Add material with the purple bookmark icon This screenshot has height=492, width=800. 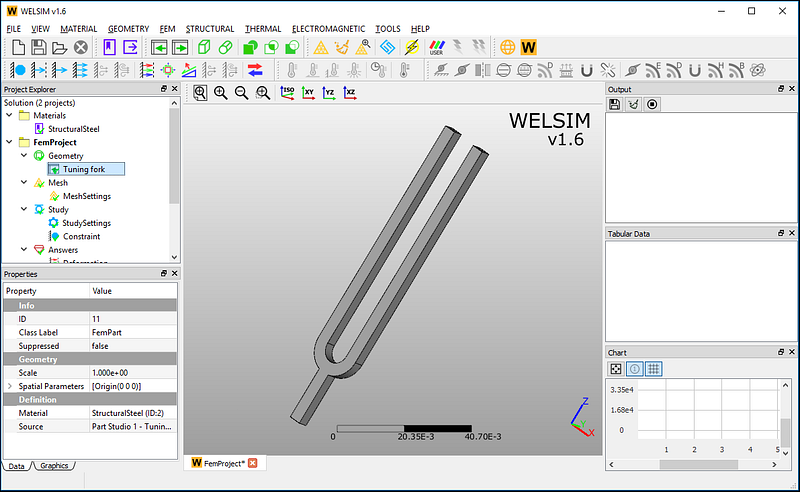pyautogui.click(x=109, y=47)
